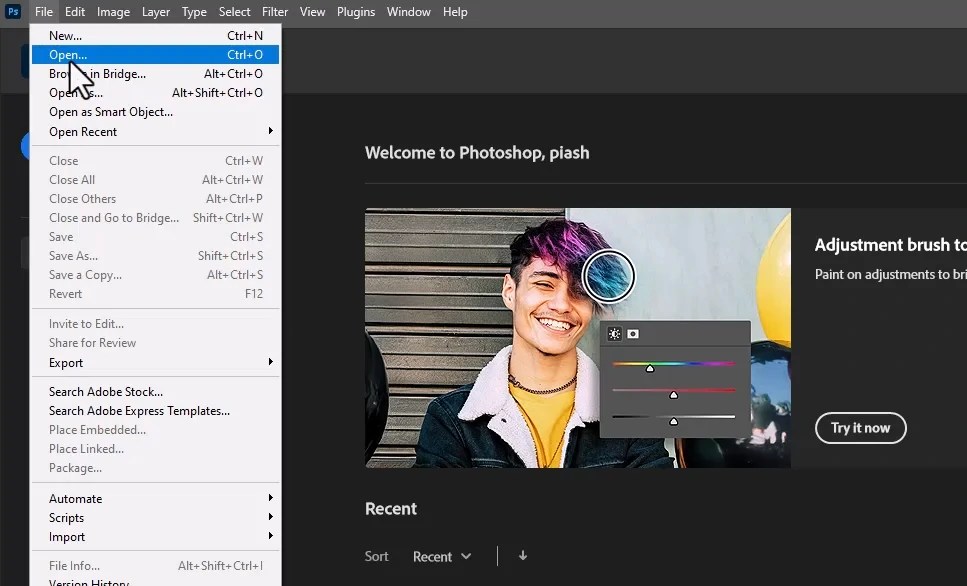The width and height of the screenshot is (967, 586).
Task: Open the Filter menu
Action: pos(275,11)
